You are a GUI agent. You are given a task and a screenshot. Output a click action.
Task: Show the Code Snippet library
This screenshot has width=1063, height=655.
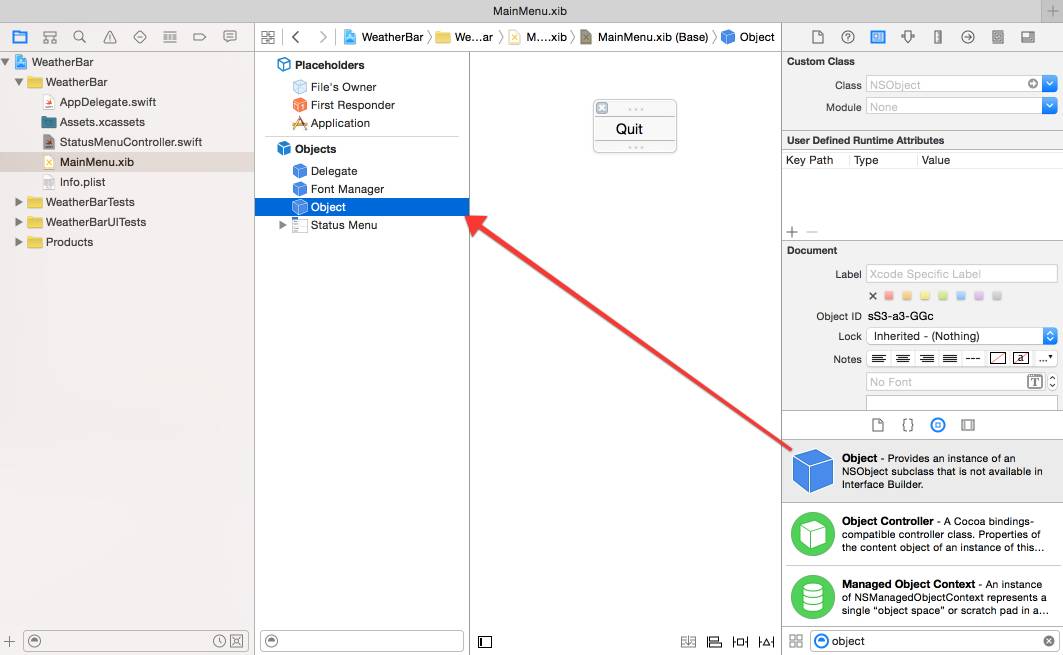[908, 425]
